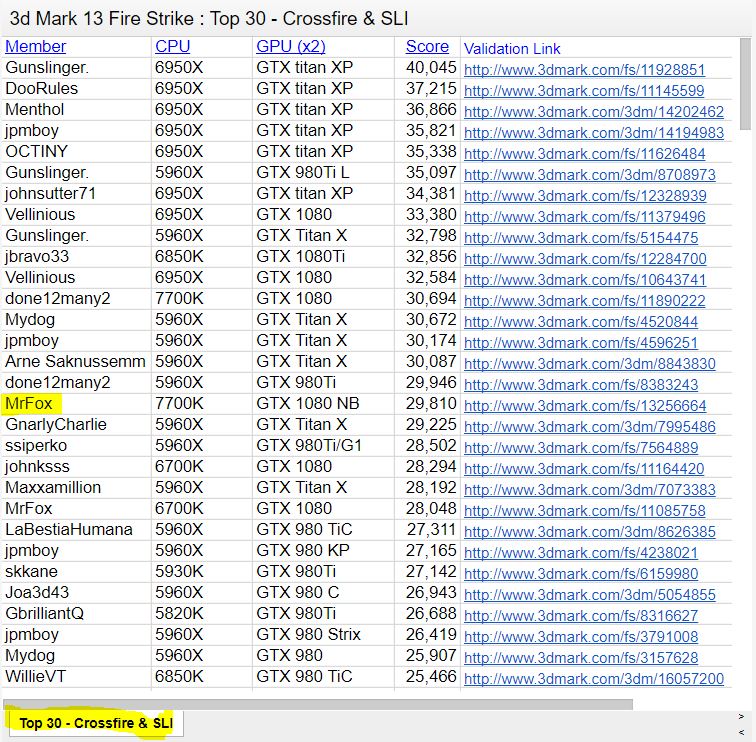The height and width of the screenshot is (742, 756).
Task: Open validation link 3dm/7995486
Action: click(589, 427)
